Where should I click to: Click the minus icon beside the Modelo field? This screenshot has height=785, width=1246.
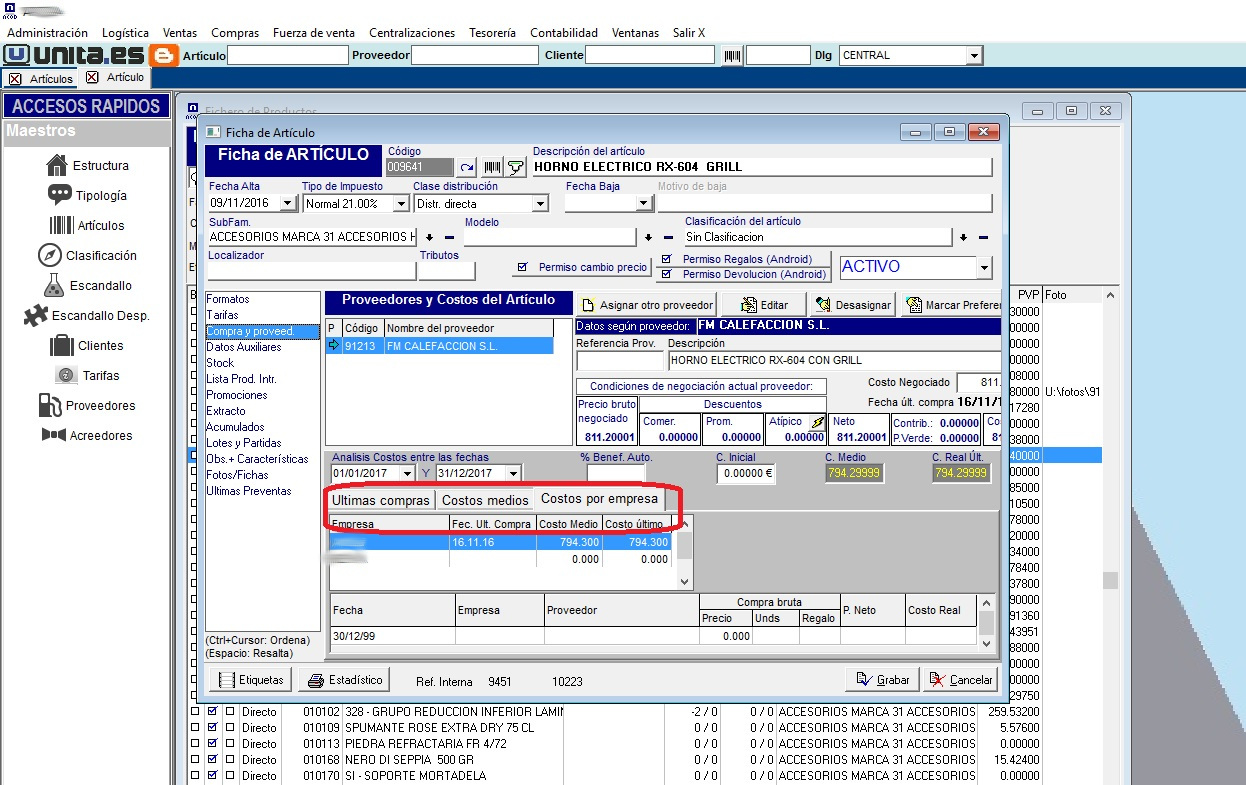tap(668, 238)
